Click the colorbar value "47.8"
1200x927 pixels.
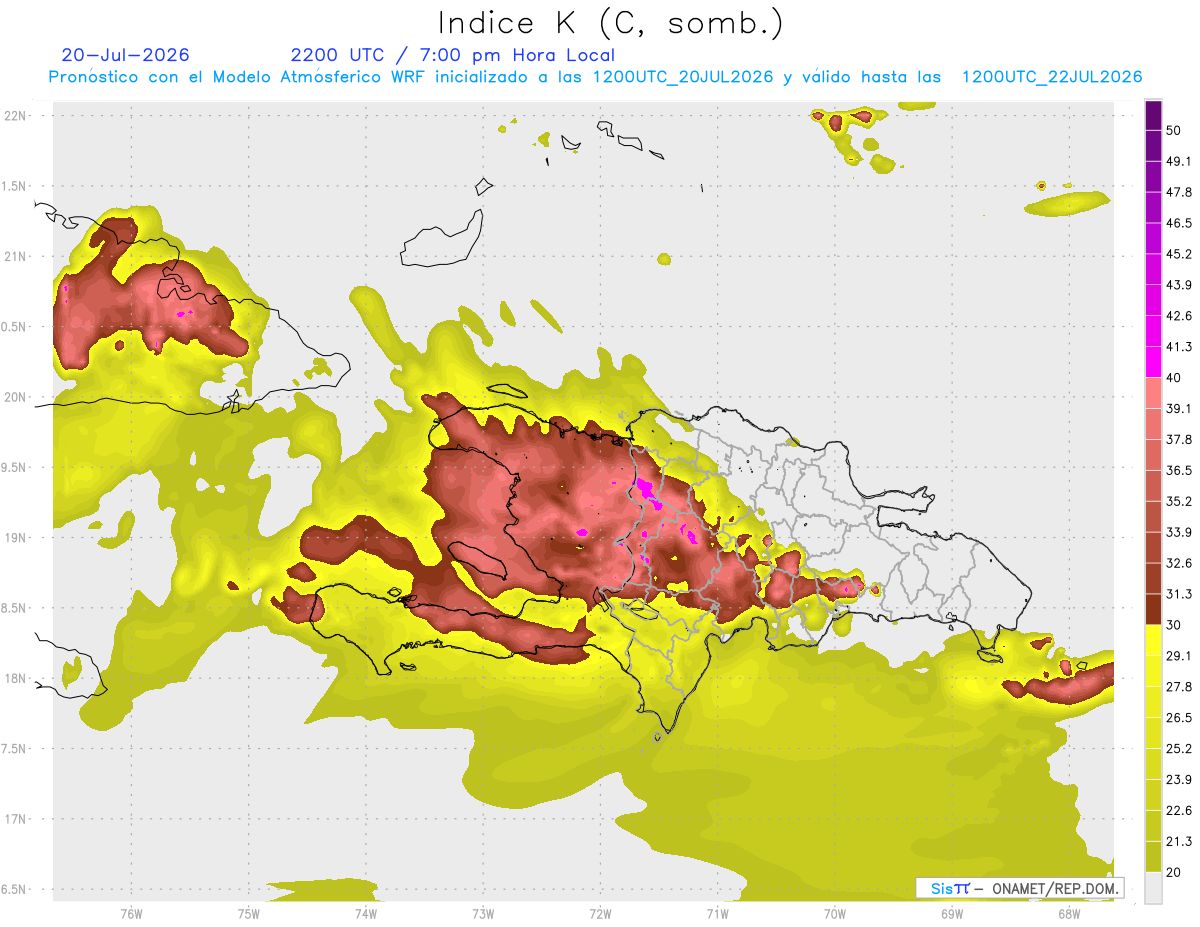click(1179, 193)
